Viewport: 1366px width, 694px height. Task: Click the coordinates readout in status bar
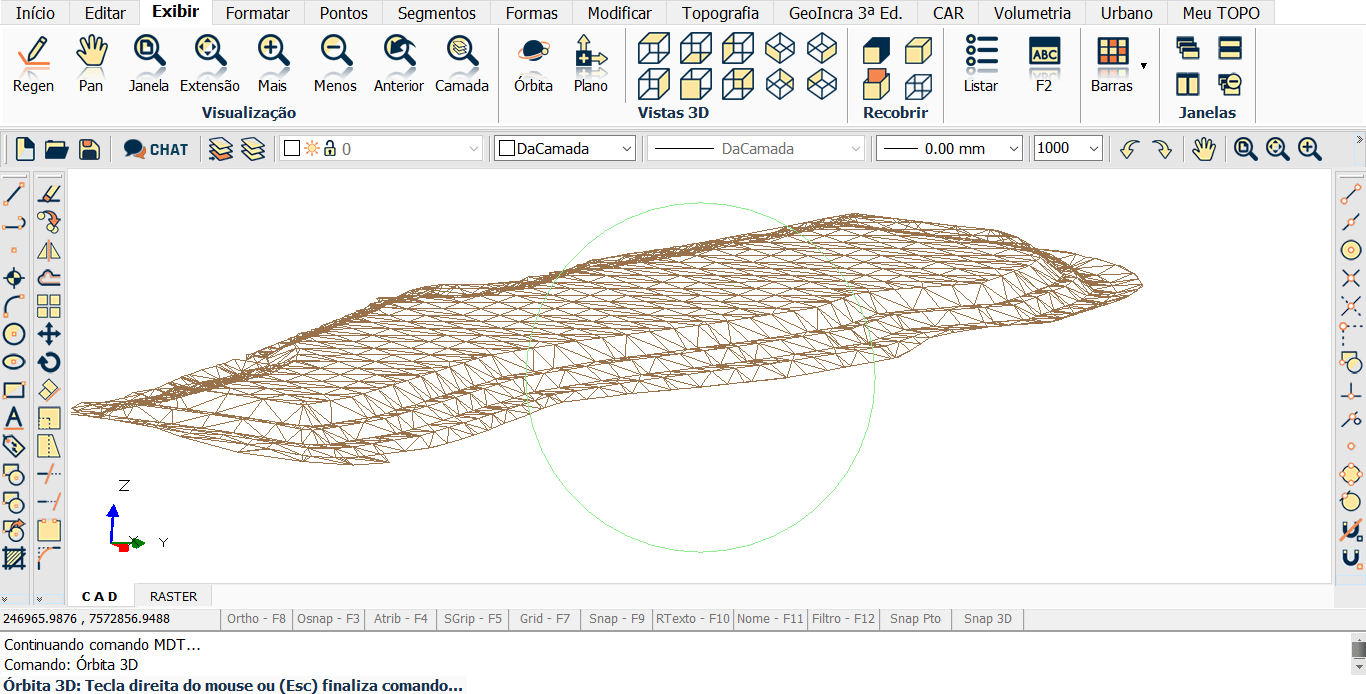(x=87, y=619)
